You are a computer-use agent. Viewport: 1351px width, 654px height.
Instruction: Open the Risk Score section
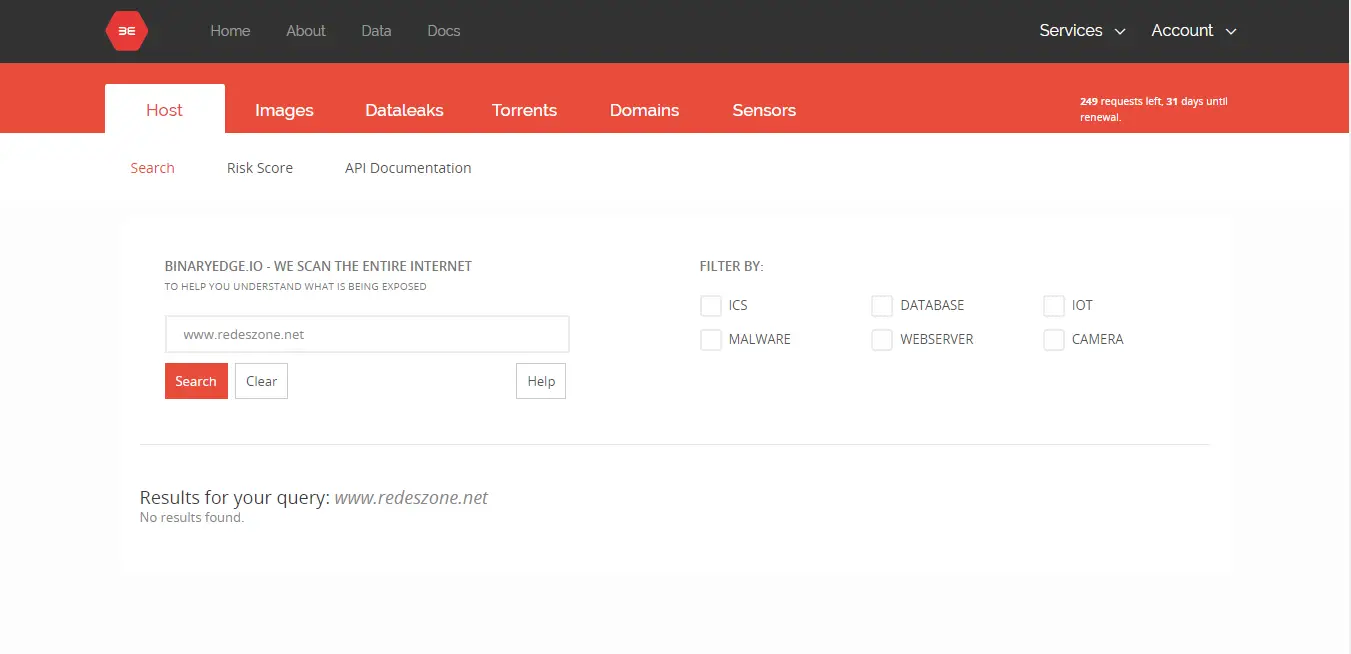coord(260,168)
